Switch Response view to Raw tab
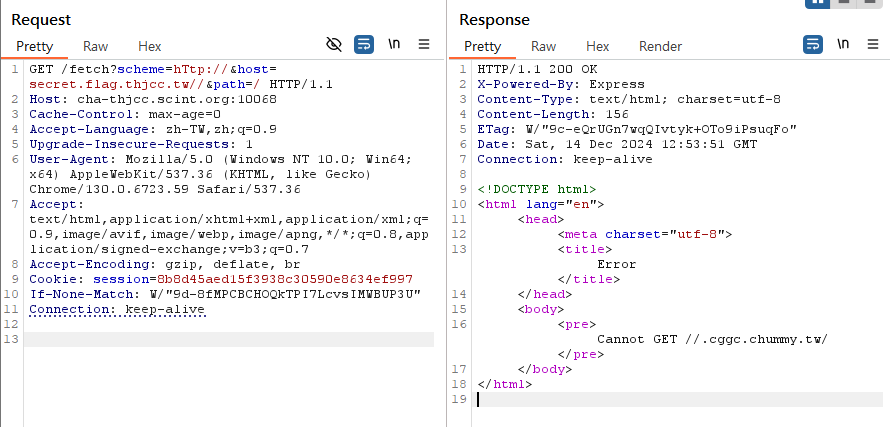 tap(543, 46)
